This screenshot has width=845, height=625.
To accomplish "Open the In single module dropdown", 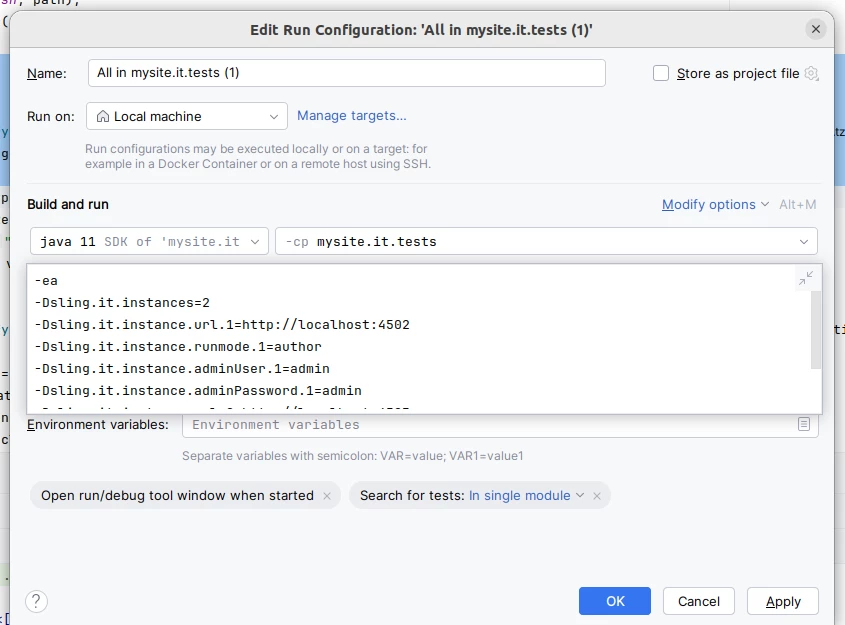I will click(x=526, y=496).
